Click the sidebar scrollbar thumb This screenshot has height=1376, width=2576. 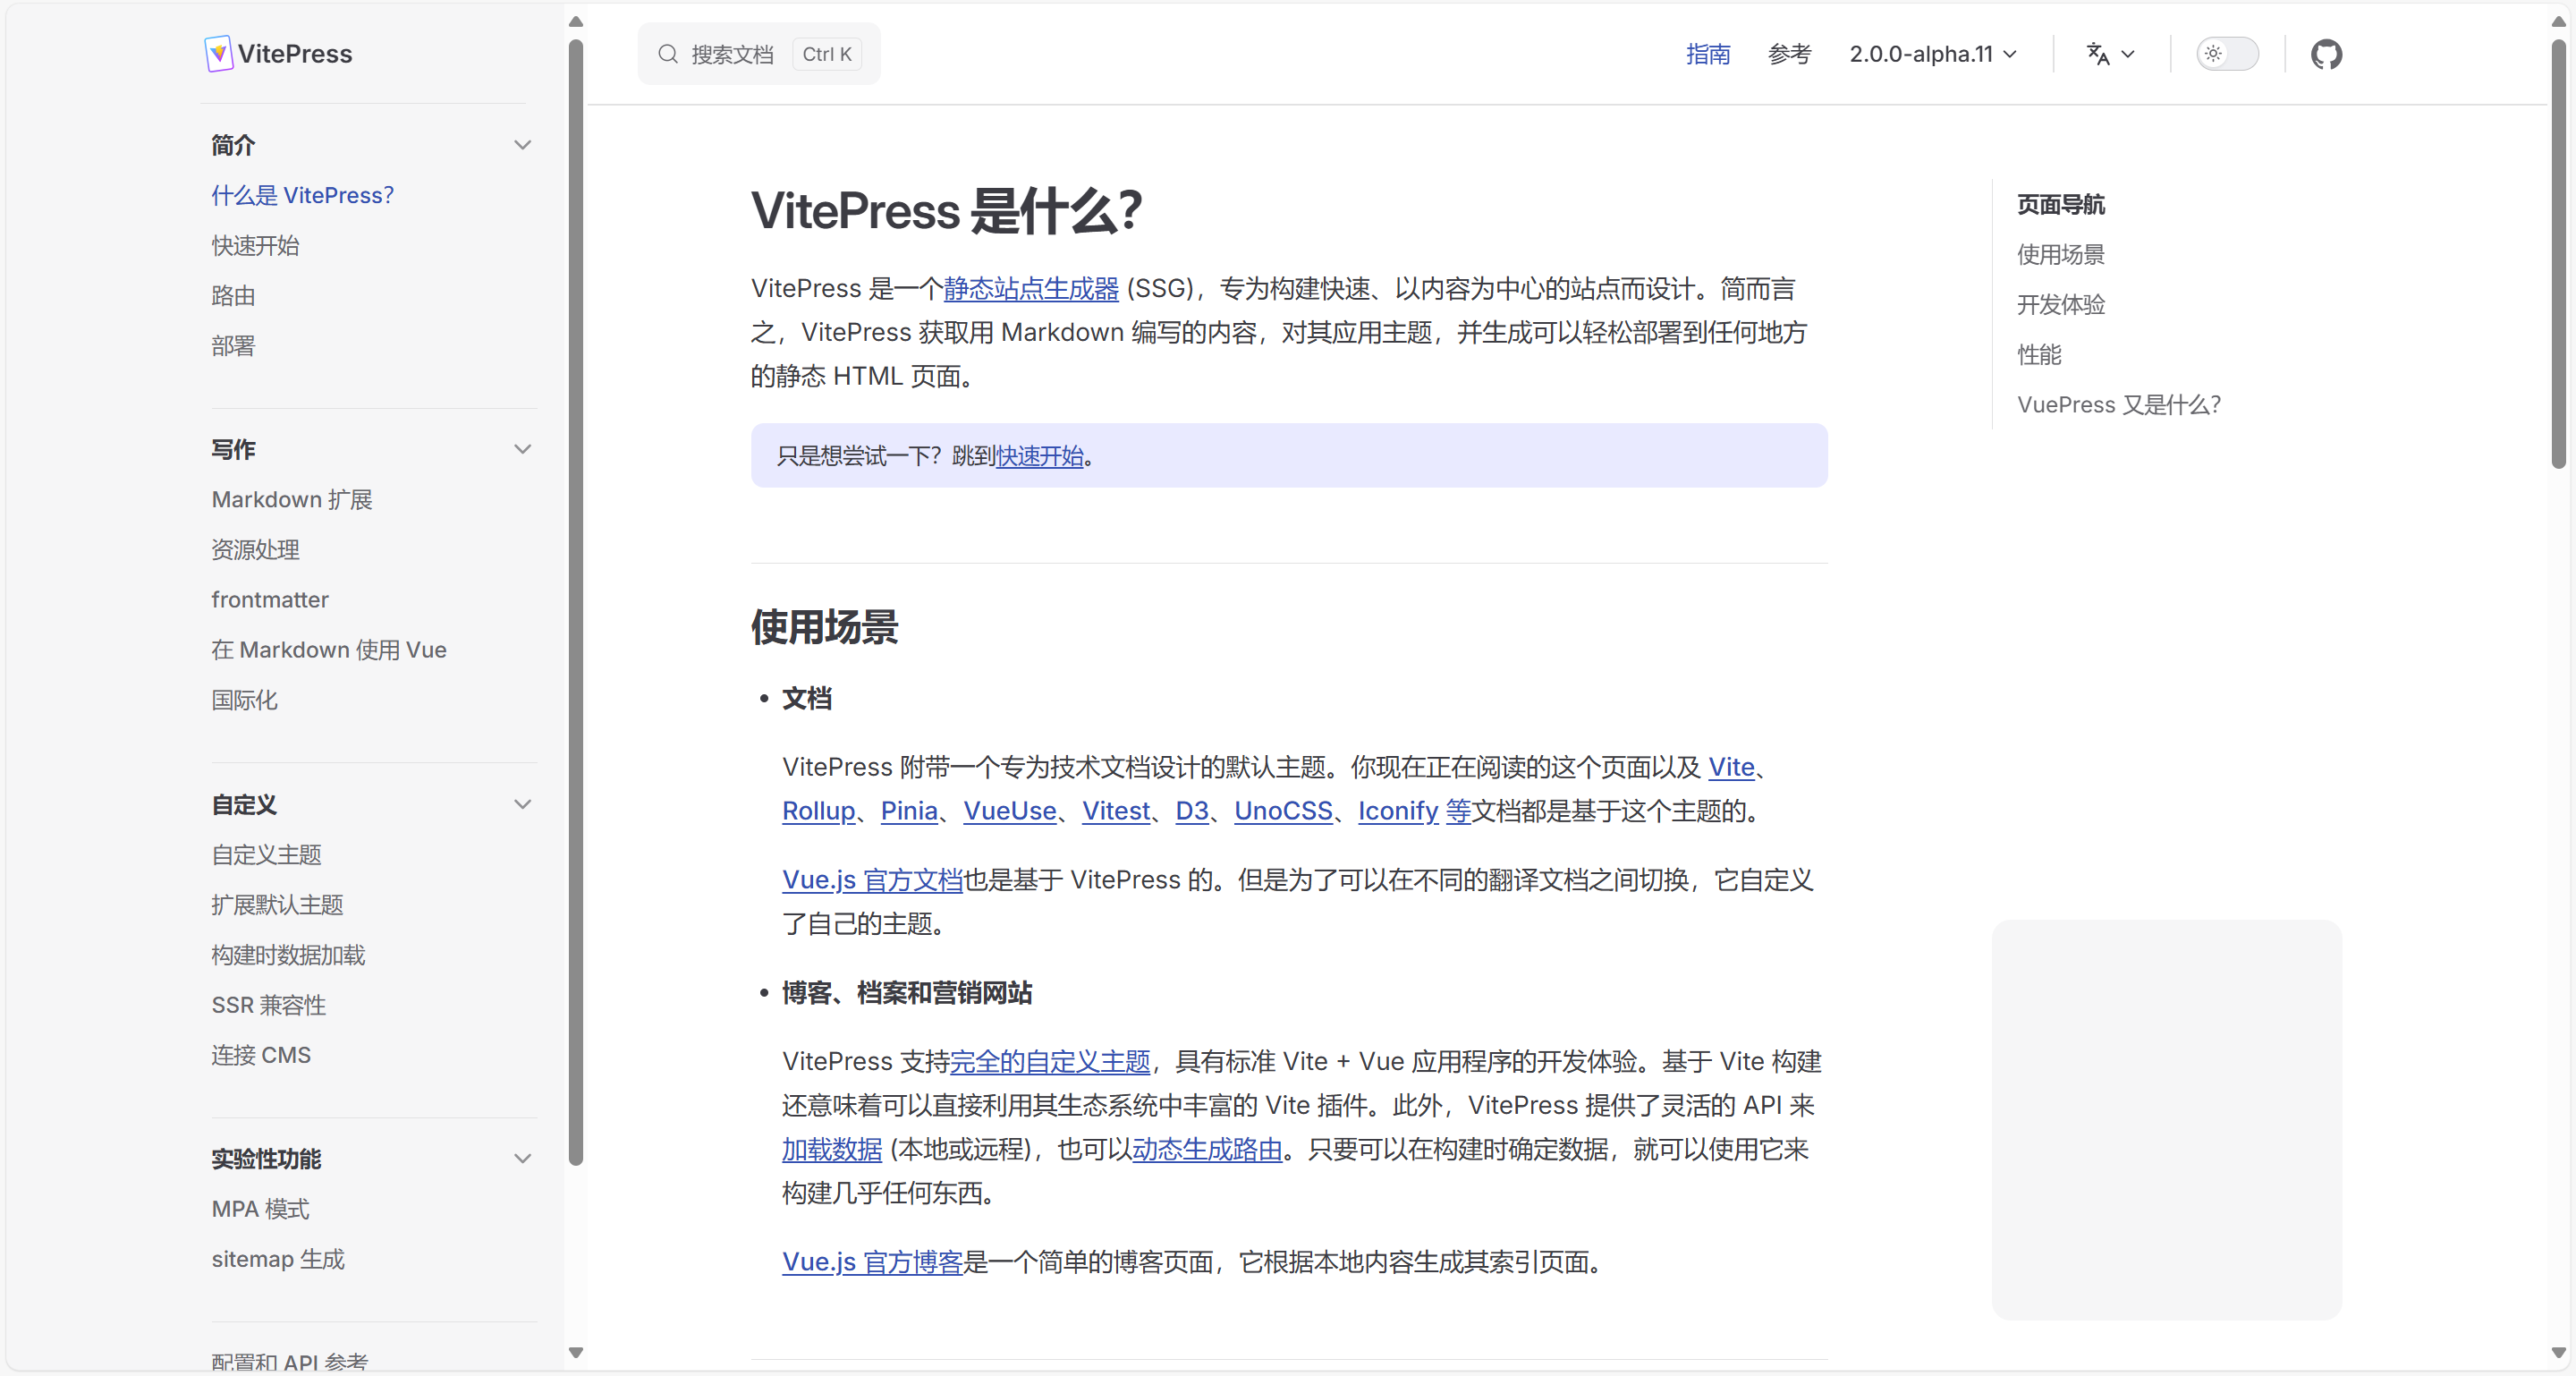(x=576, y=602)
